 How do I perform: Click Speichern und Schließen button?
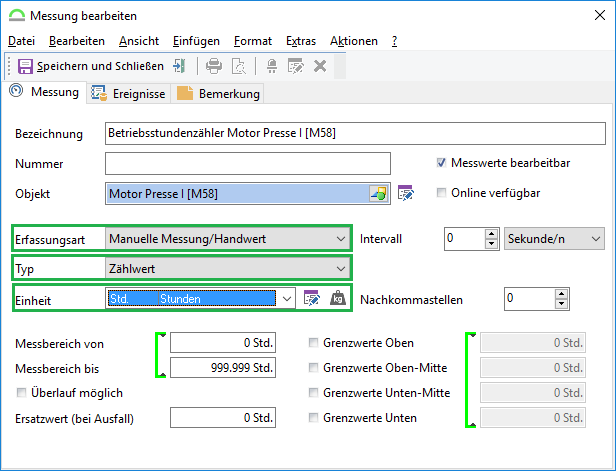click(x=91, y=66)
